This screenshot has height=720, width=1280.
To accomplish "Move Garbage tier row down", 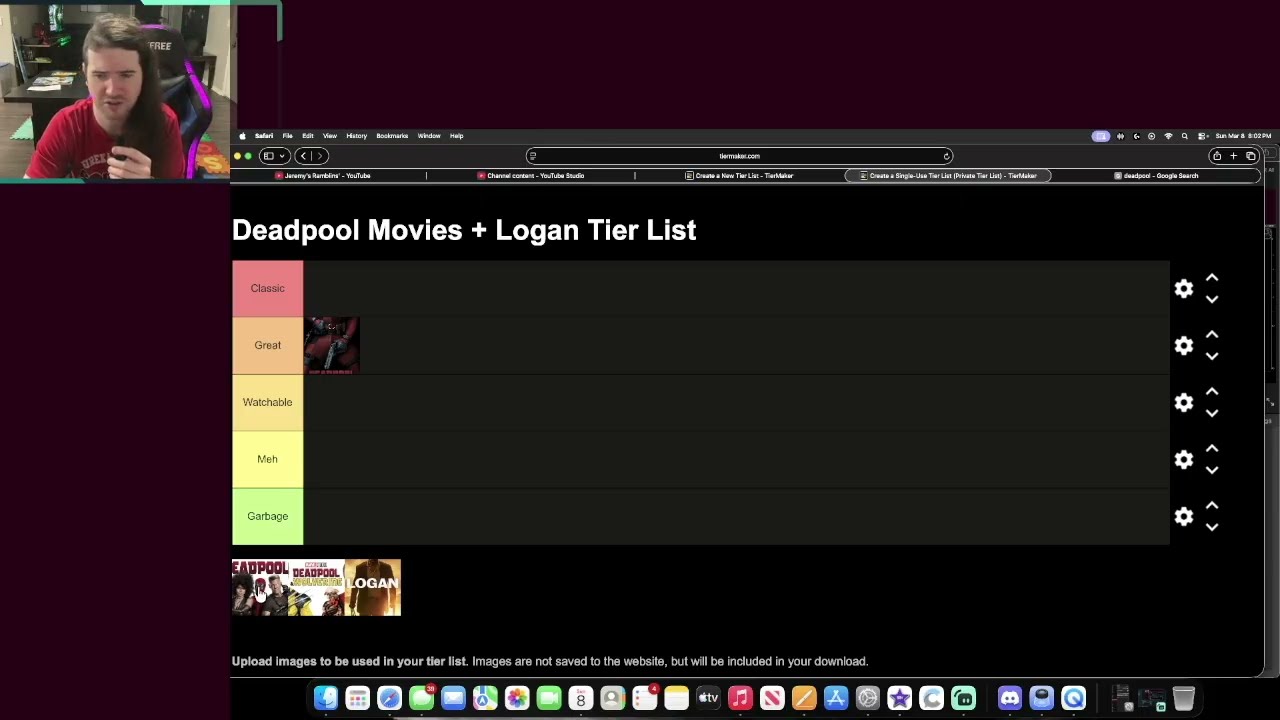I will pyautogui.click(x=1212, y=527).
